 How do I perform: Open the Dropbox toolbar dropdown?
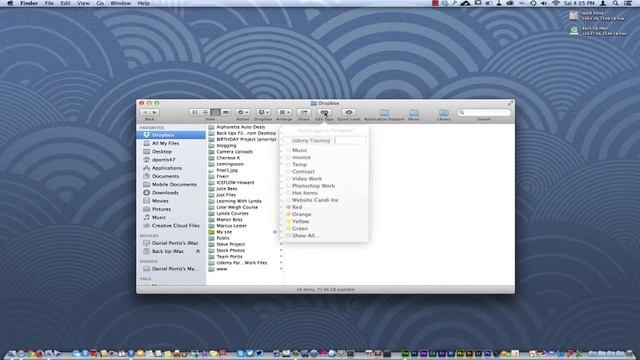click(x=263, y=112)
